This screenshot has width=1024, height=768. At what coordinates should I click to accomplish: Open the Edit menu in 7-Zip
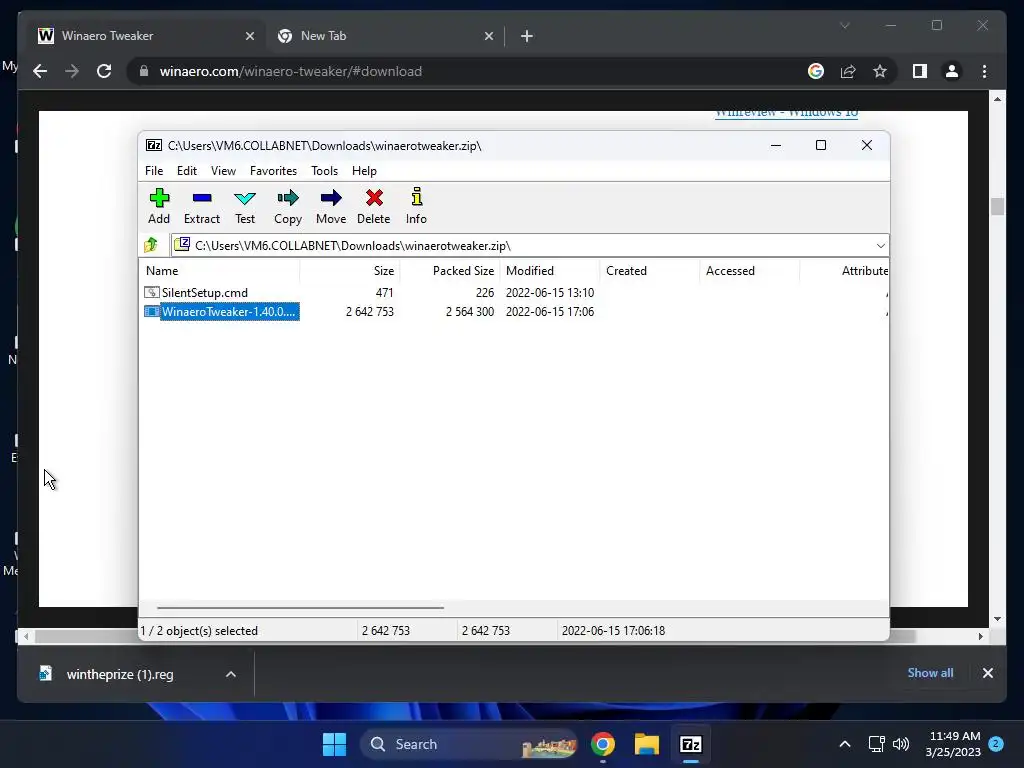click(187, 170)
